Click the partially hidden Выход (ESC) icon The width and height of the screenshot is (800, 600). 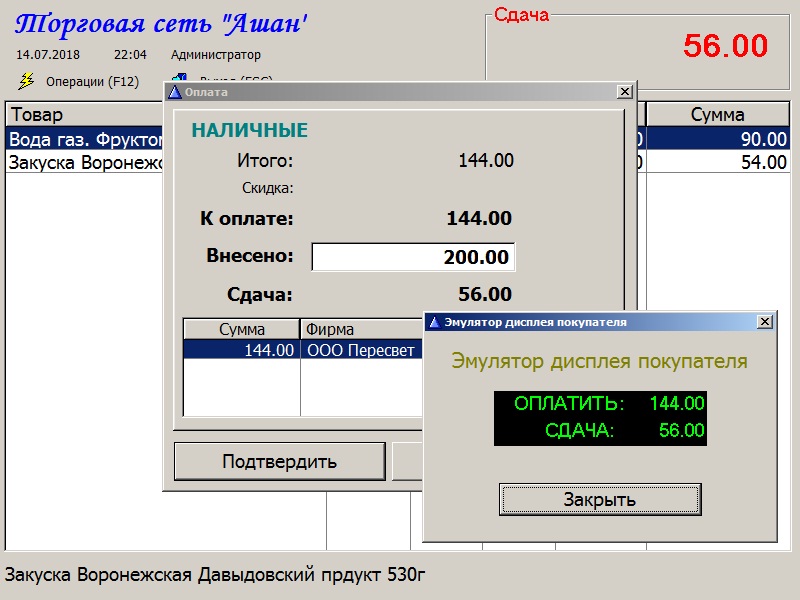179,77
